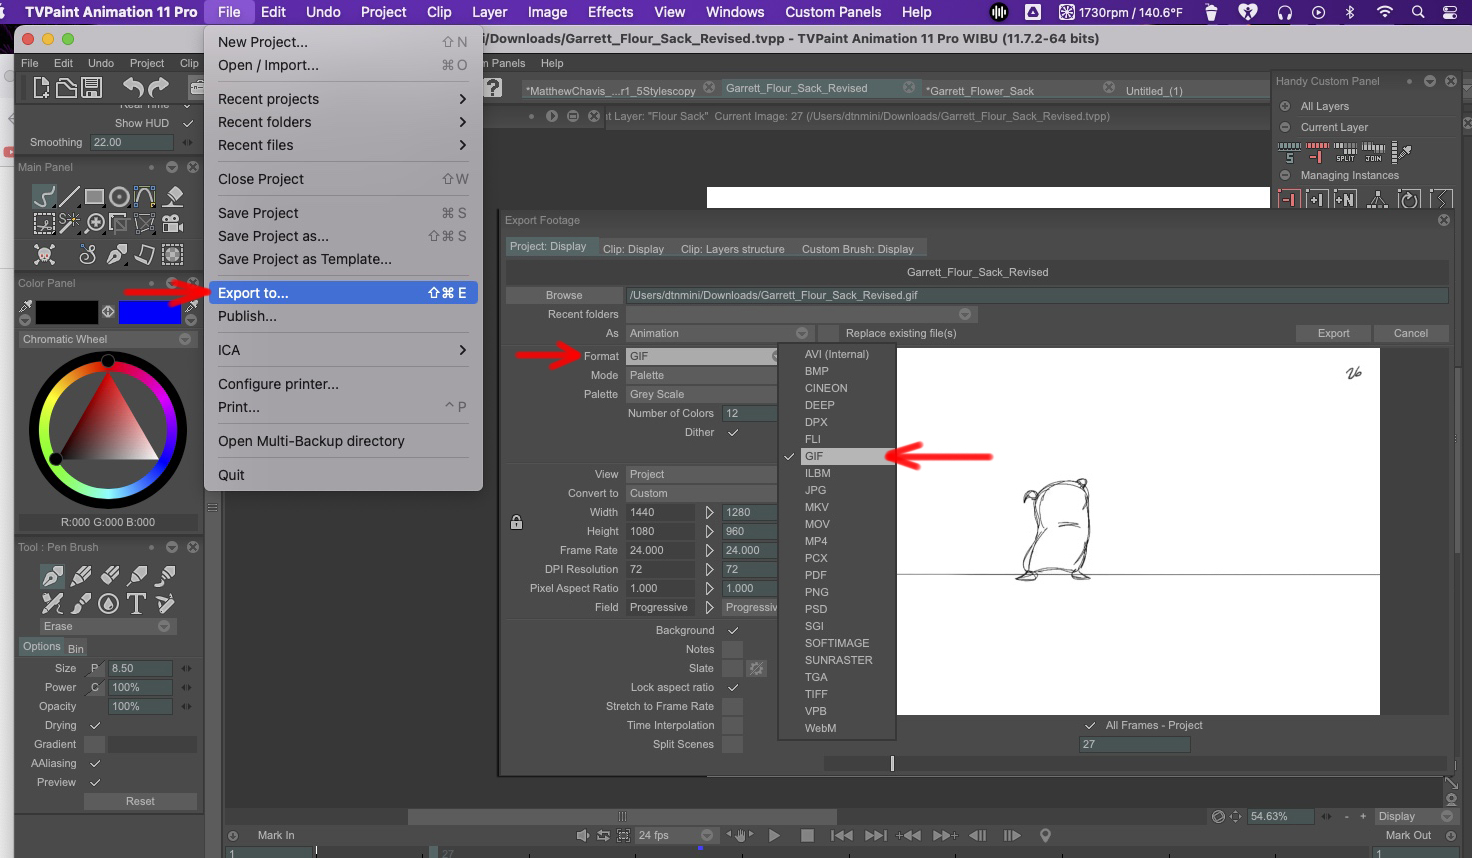Select the Magic wand selection tool
1472x858 pixels.
(x=69, y=223)
